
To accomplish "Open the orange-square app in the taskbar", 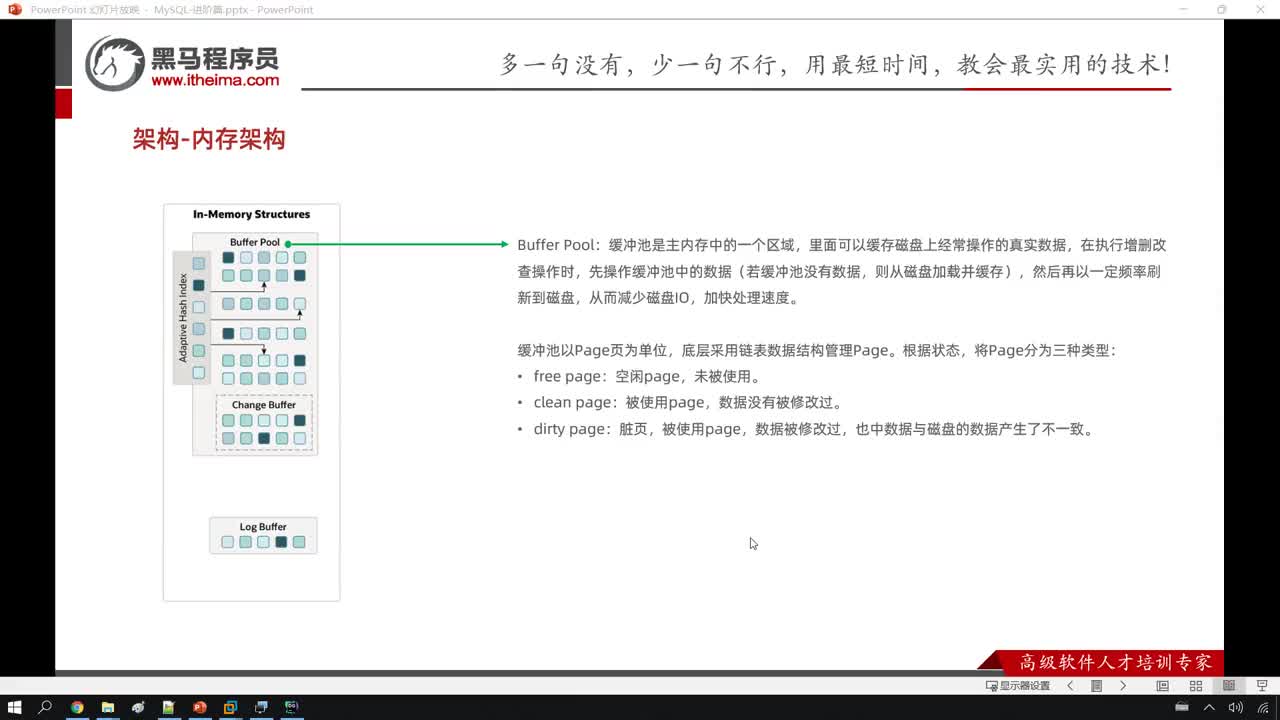I will point(230,707).
